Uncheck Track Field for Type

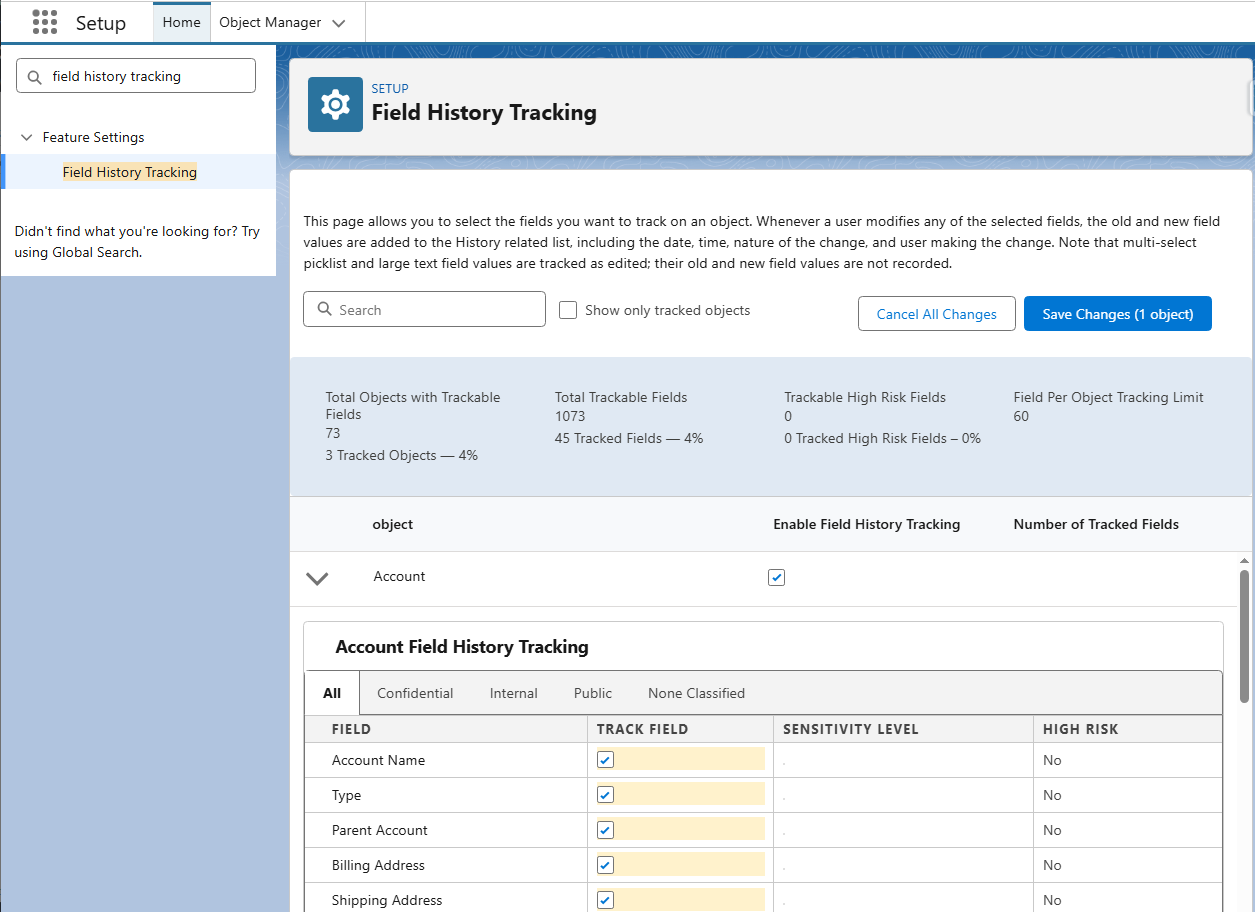605,795
